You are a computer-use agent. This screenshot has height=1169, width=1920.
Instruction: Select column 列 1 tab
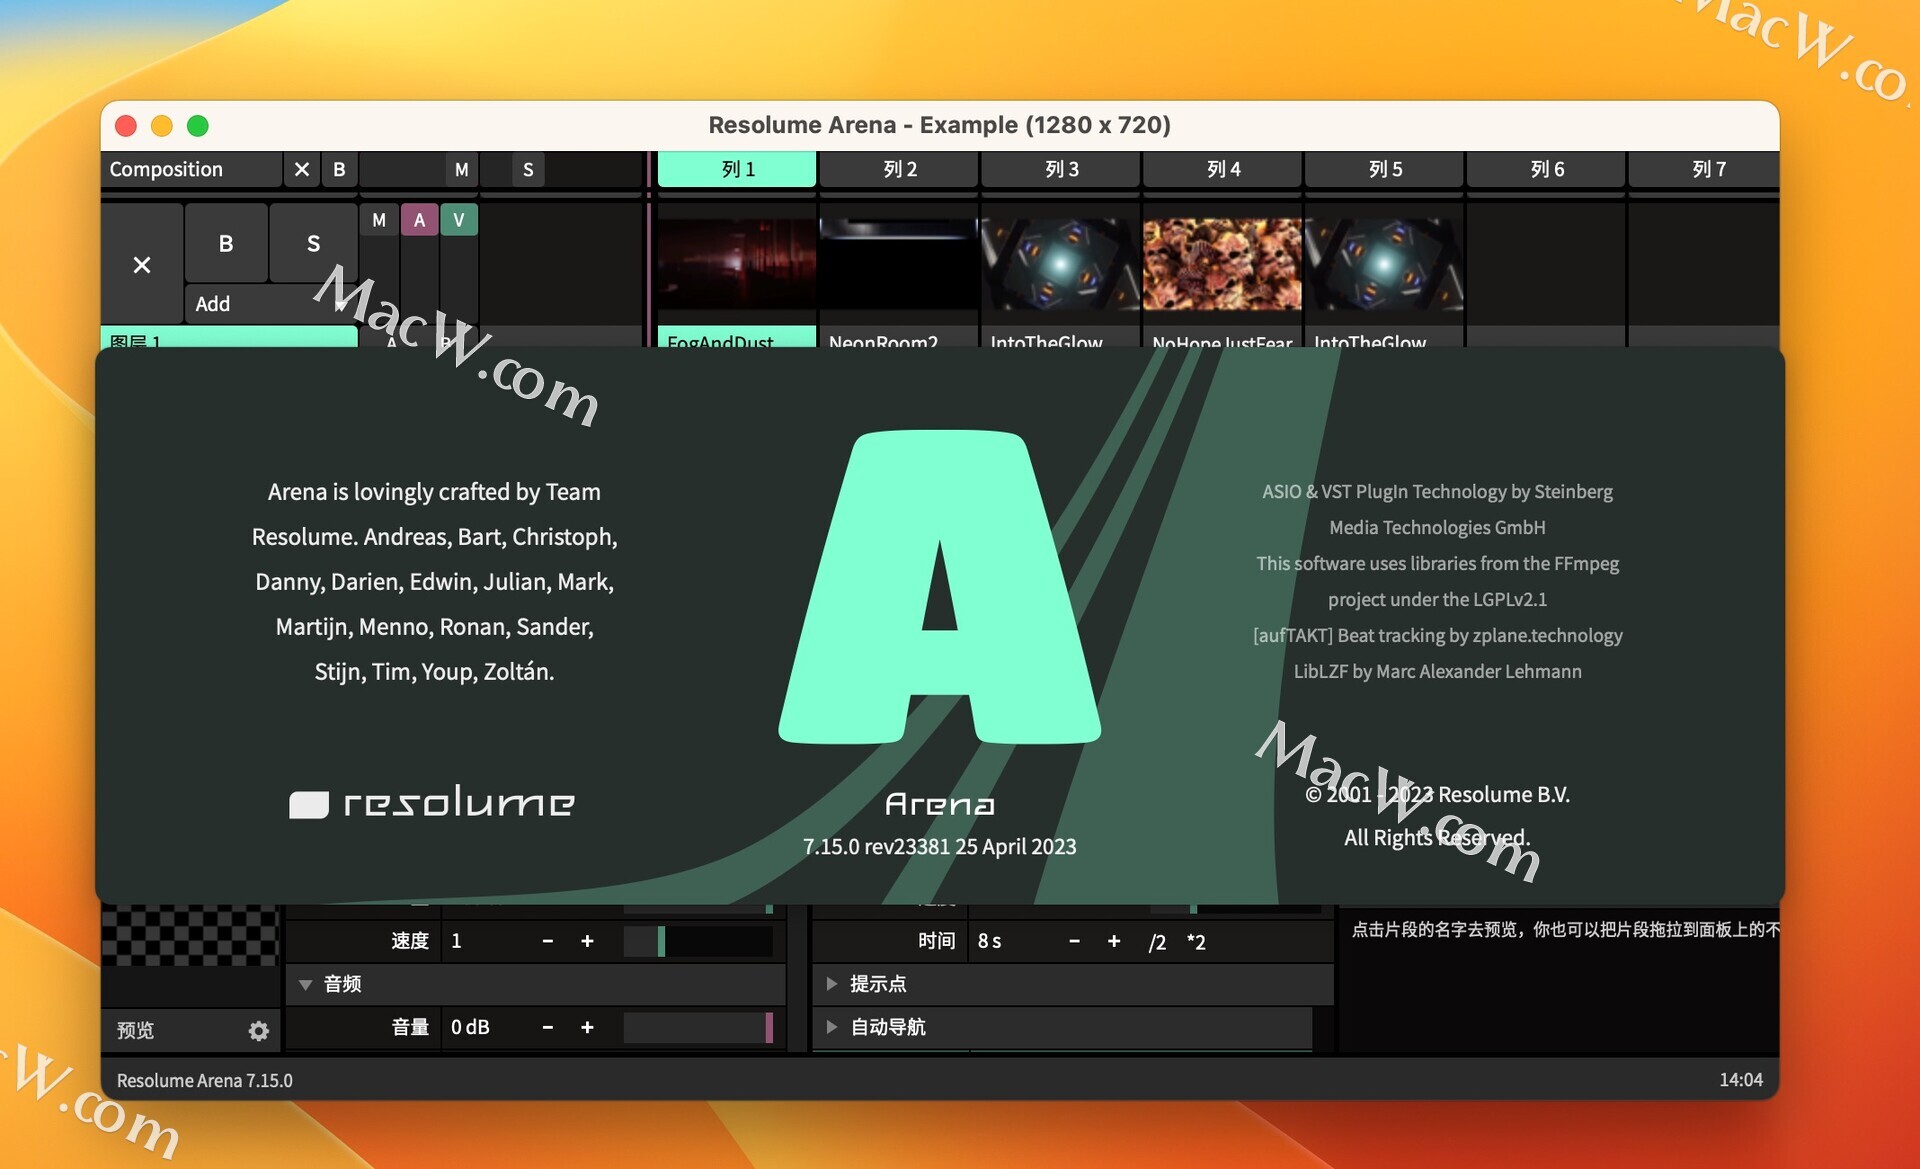(737, 169)
